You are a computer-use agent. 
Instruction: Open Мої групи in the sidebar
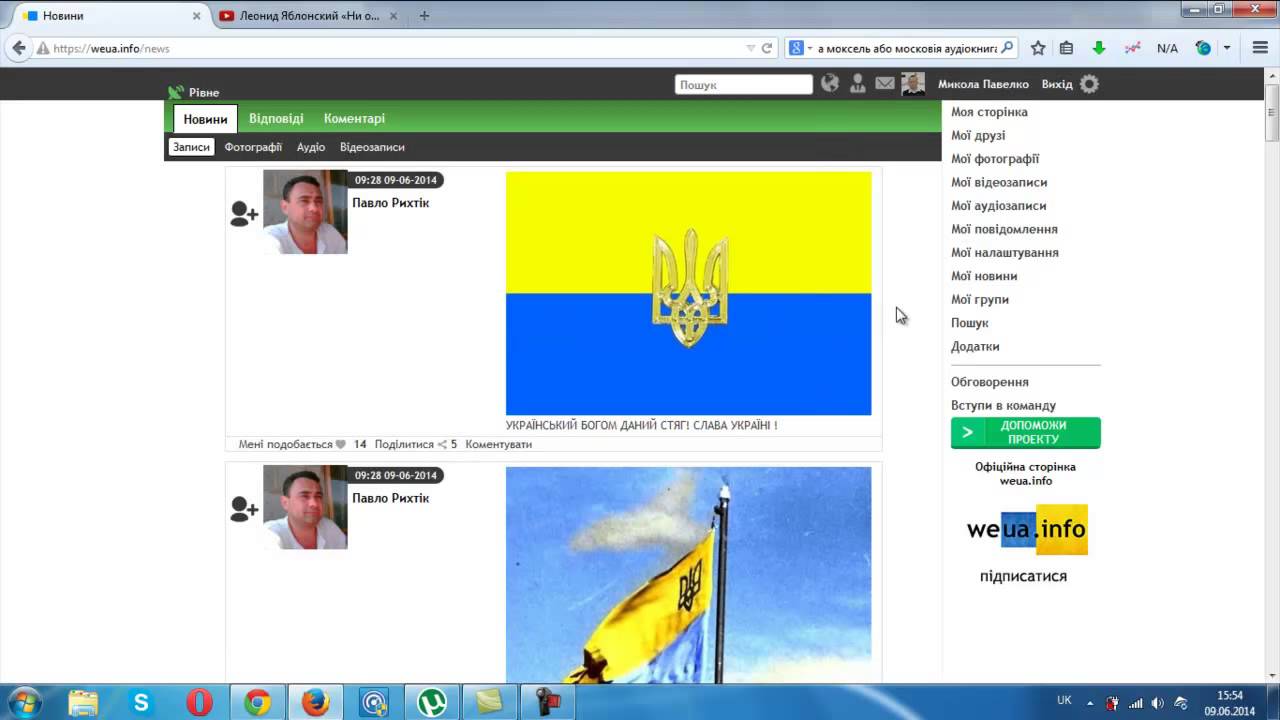[980, 299]
